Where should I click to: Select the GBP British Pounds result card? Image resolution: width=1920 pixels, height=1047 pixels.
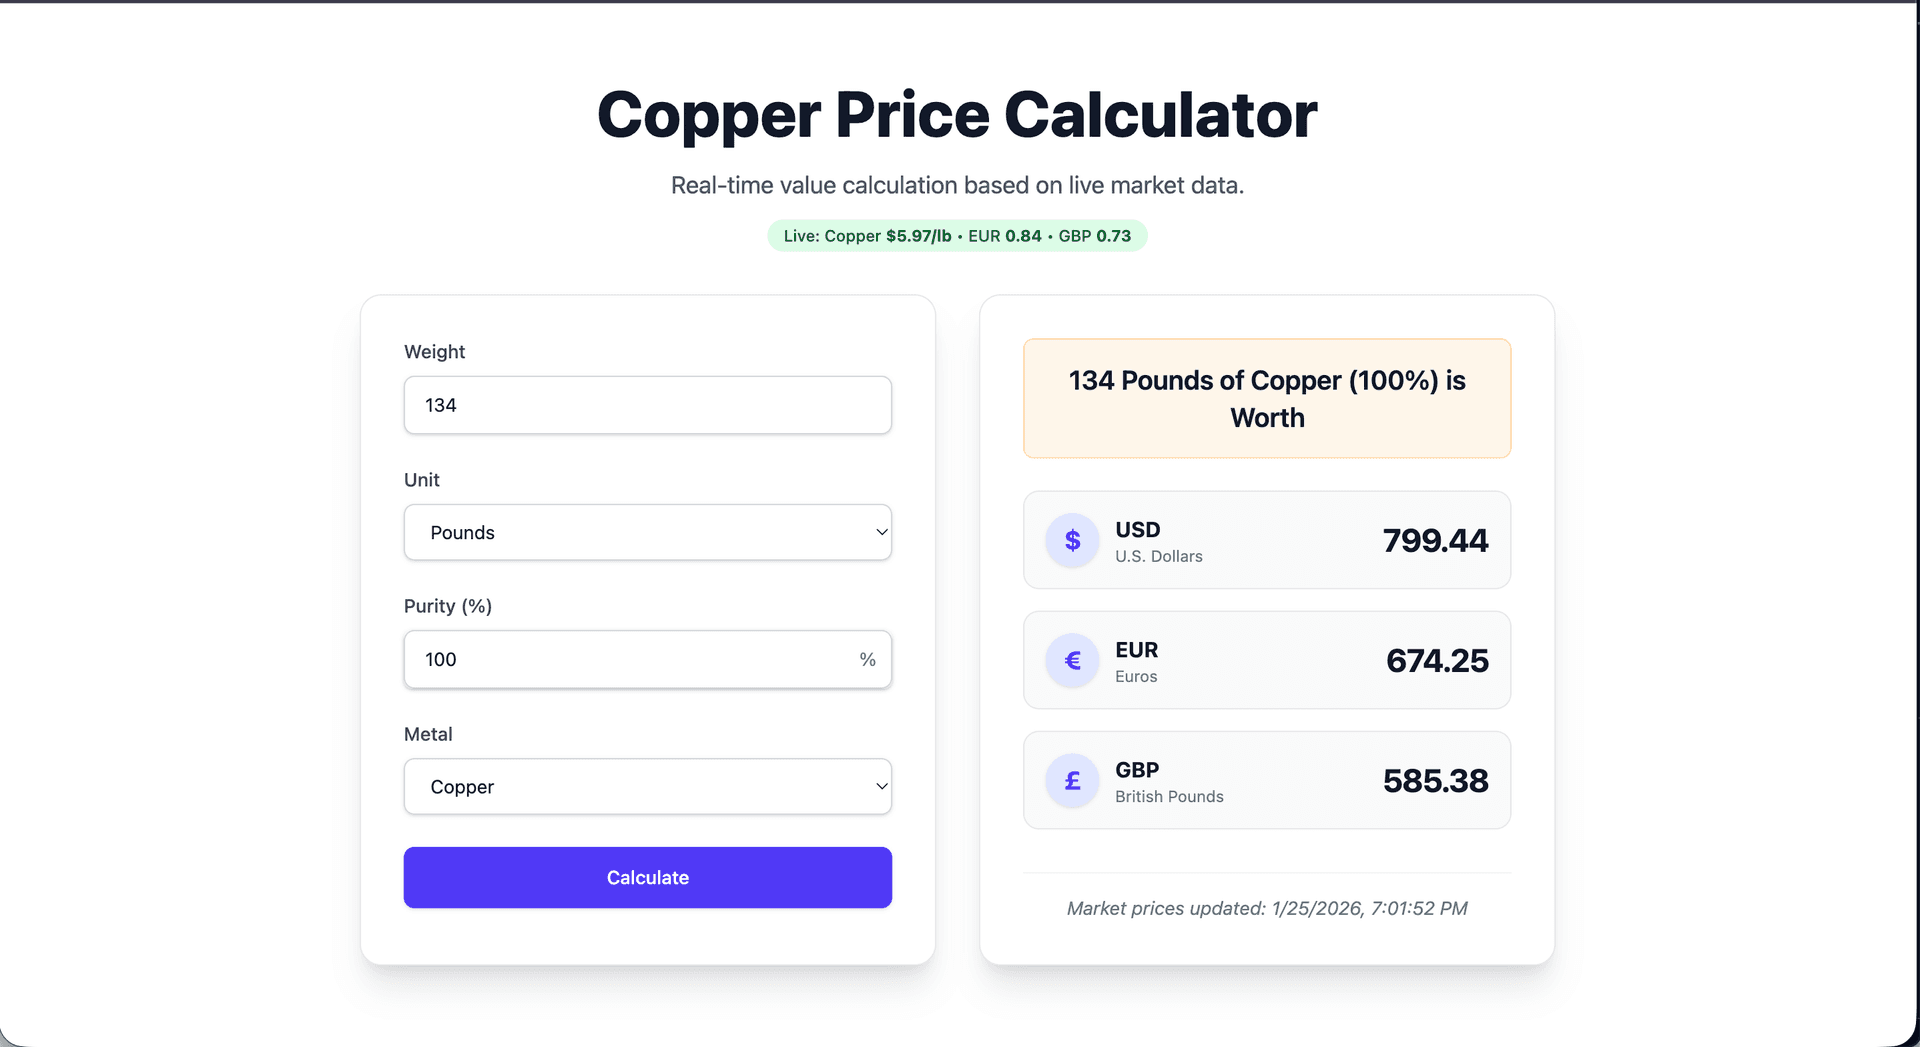click(1266, 780)
